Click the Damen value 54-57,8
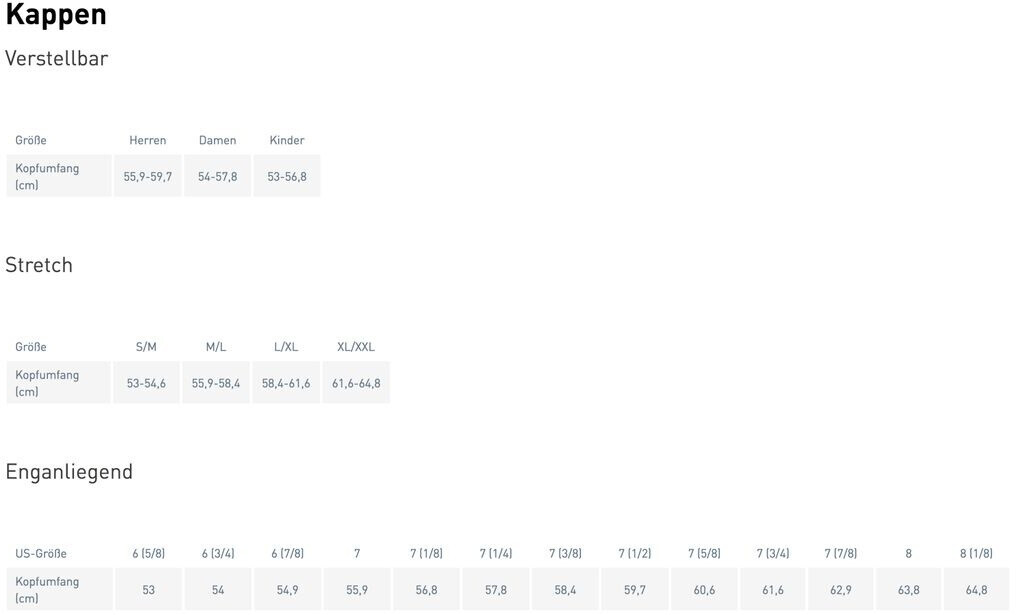This screenshot has height=615, width=1016. tap(217, 177)
